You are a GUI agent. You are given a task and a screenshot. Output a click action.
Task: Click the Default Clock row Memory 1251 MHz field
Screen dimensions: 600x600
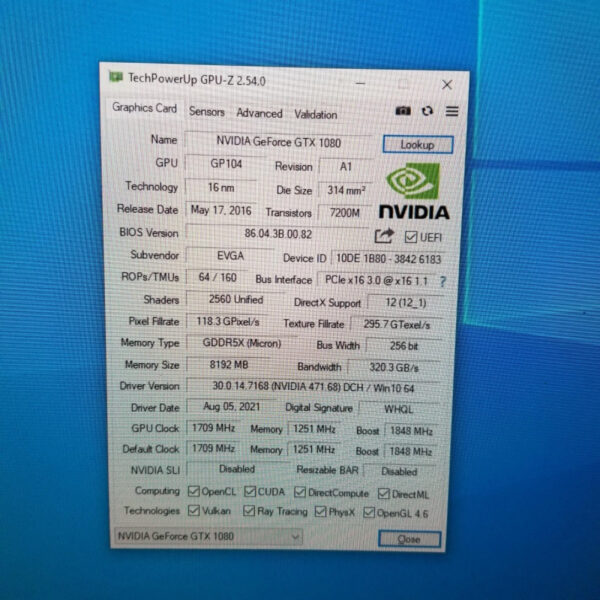314,449
